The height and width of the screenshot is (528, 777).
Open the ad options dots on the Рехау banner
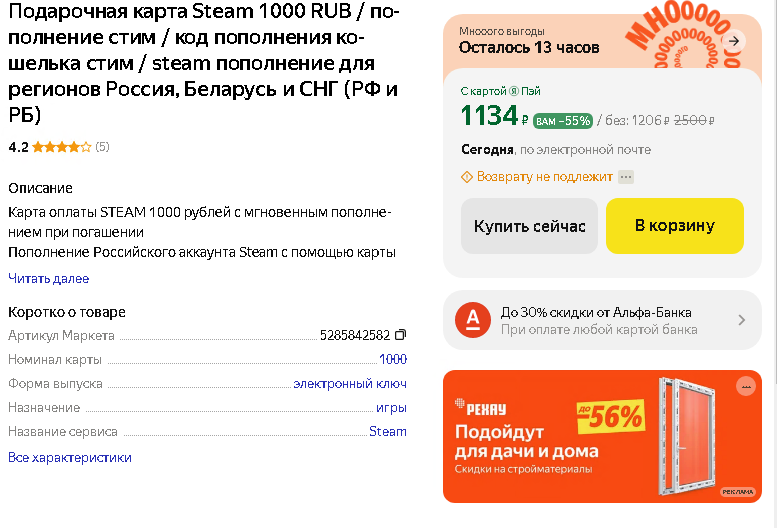pyautogui.click(x=746, y=386)
